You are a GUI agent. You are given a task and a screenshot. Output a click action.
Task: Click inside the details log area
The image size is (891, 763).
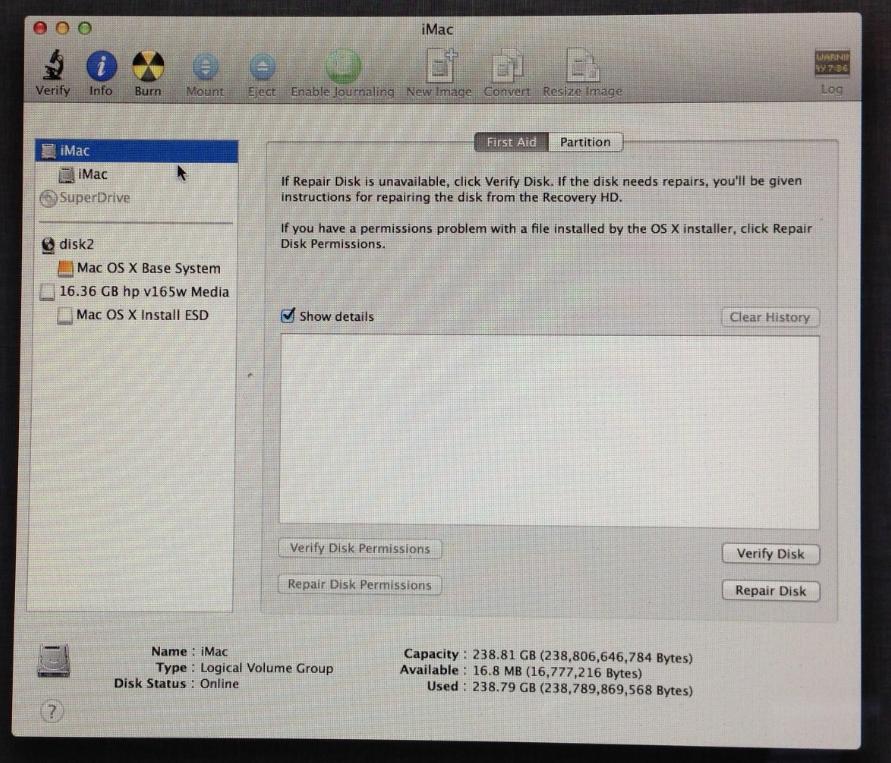click(549, 432)
